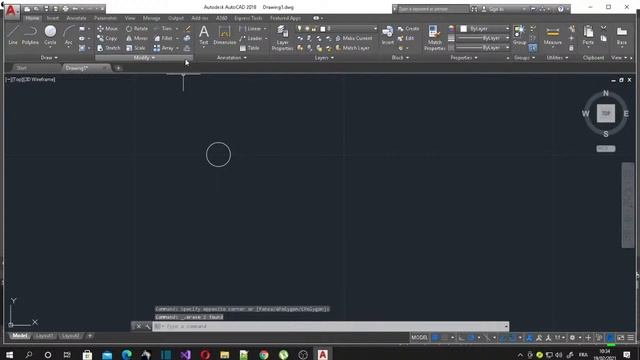Activate the Mirror tool
Screen dimensions: 640x360
coord(137,38)
